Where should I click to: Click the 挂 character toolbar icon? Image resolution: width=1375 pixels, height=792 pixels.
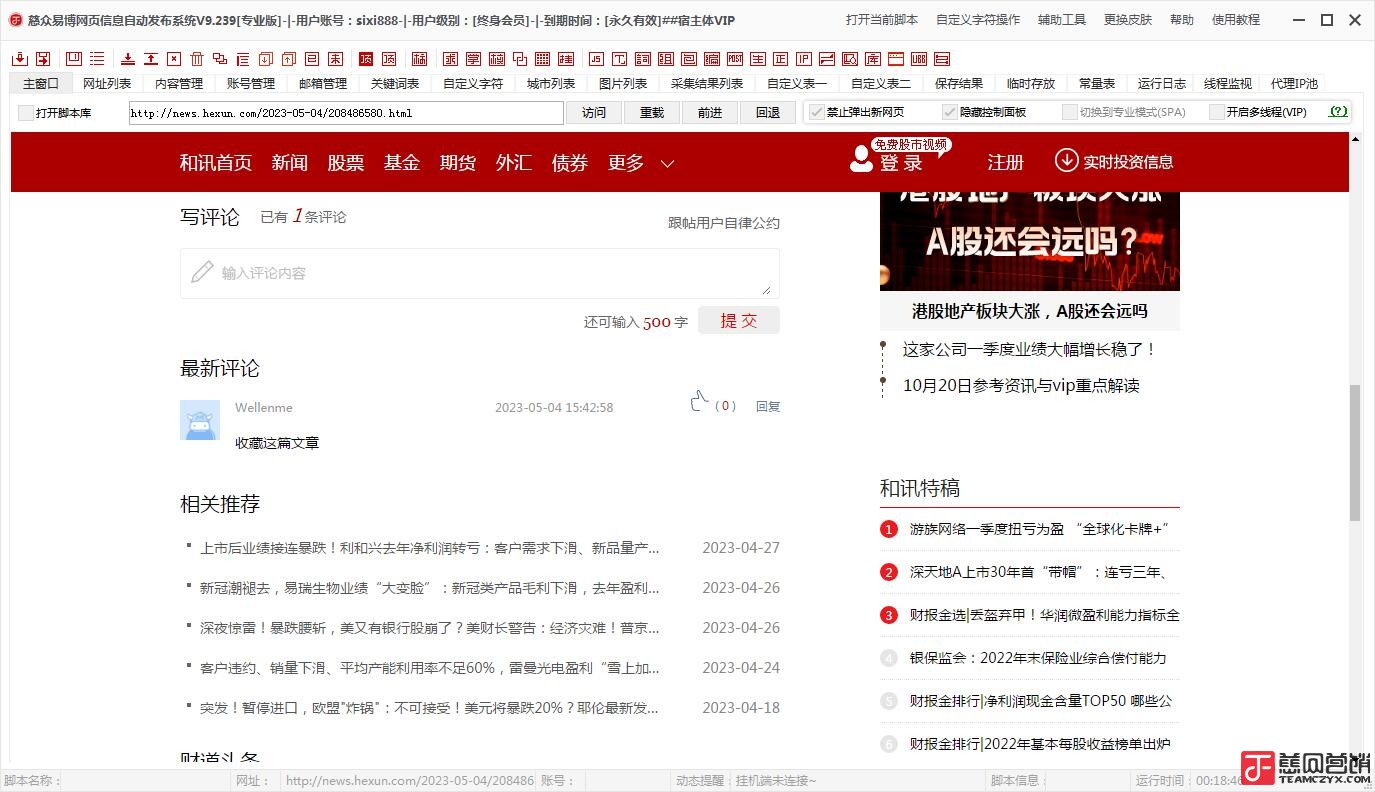566,59
